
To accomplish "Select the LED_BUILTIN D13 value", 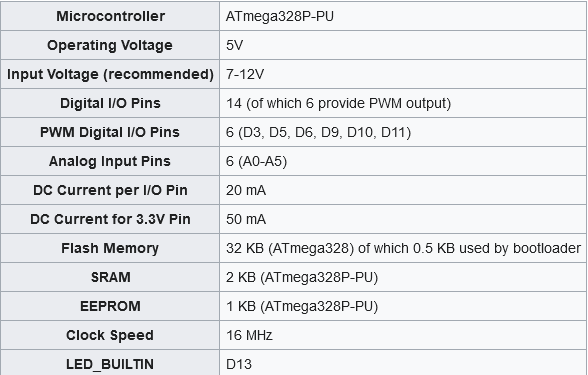I will (x=239, y=364).
